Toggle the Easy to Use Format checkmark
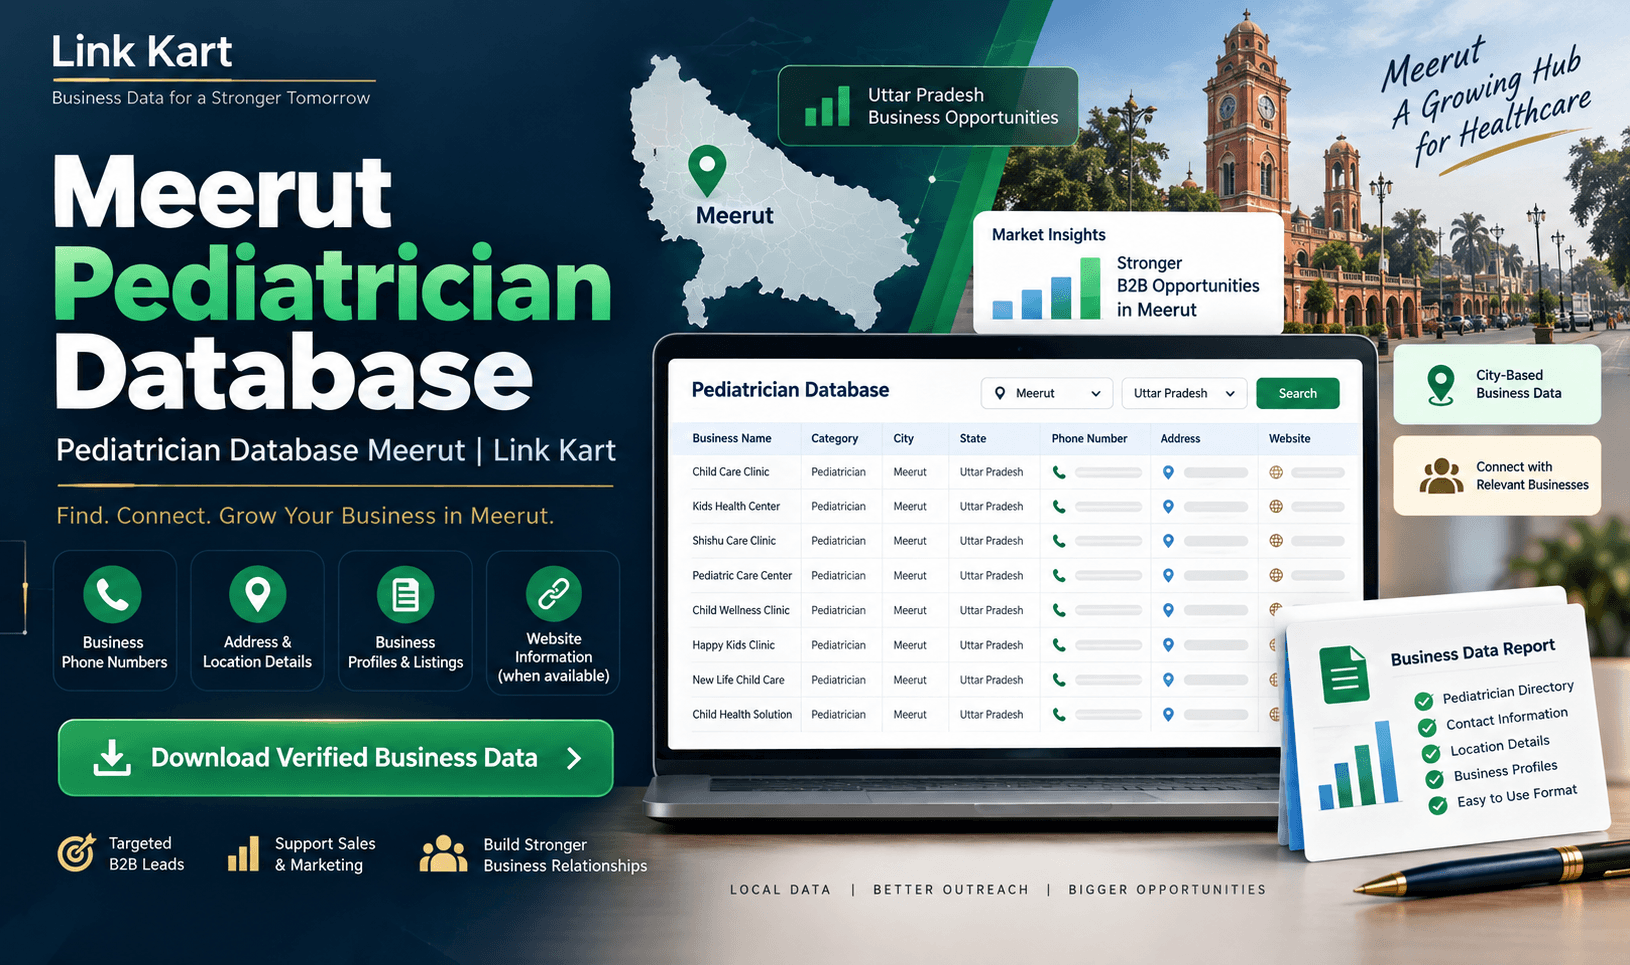 [1438, 805]
